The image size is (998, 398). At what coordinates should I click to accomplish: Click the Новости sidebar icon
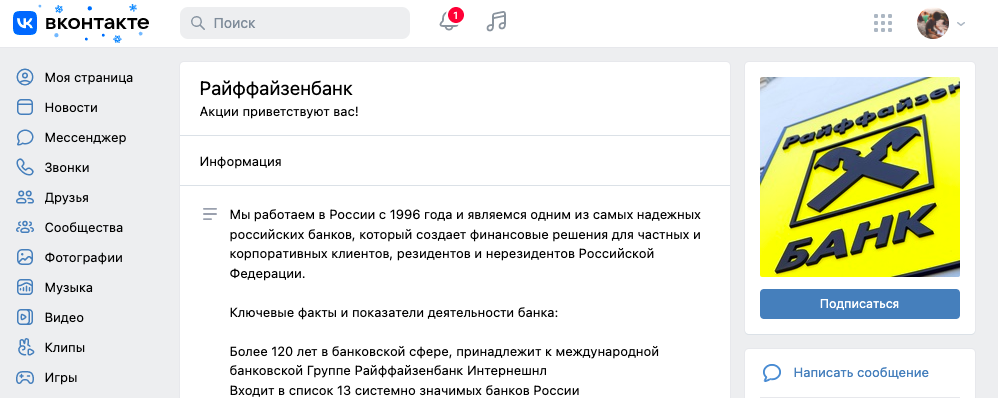(x=25, y=108)
